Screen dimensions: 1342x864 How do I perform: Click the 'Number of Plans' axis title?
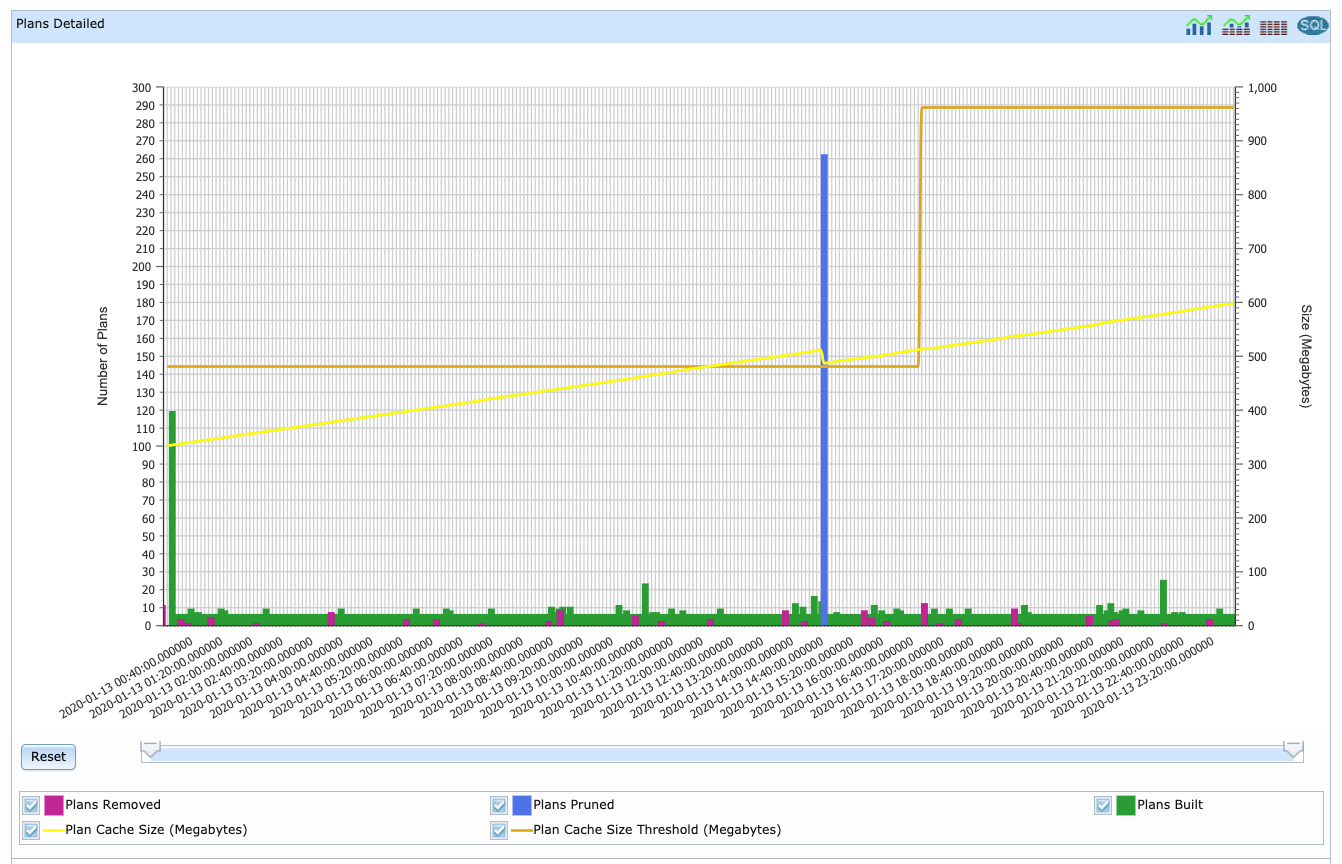(x=102, y=356)
